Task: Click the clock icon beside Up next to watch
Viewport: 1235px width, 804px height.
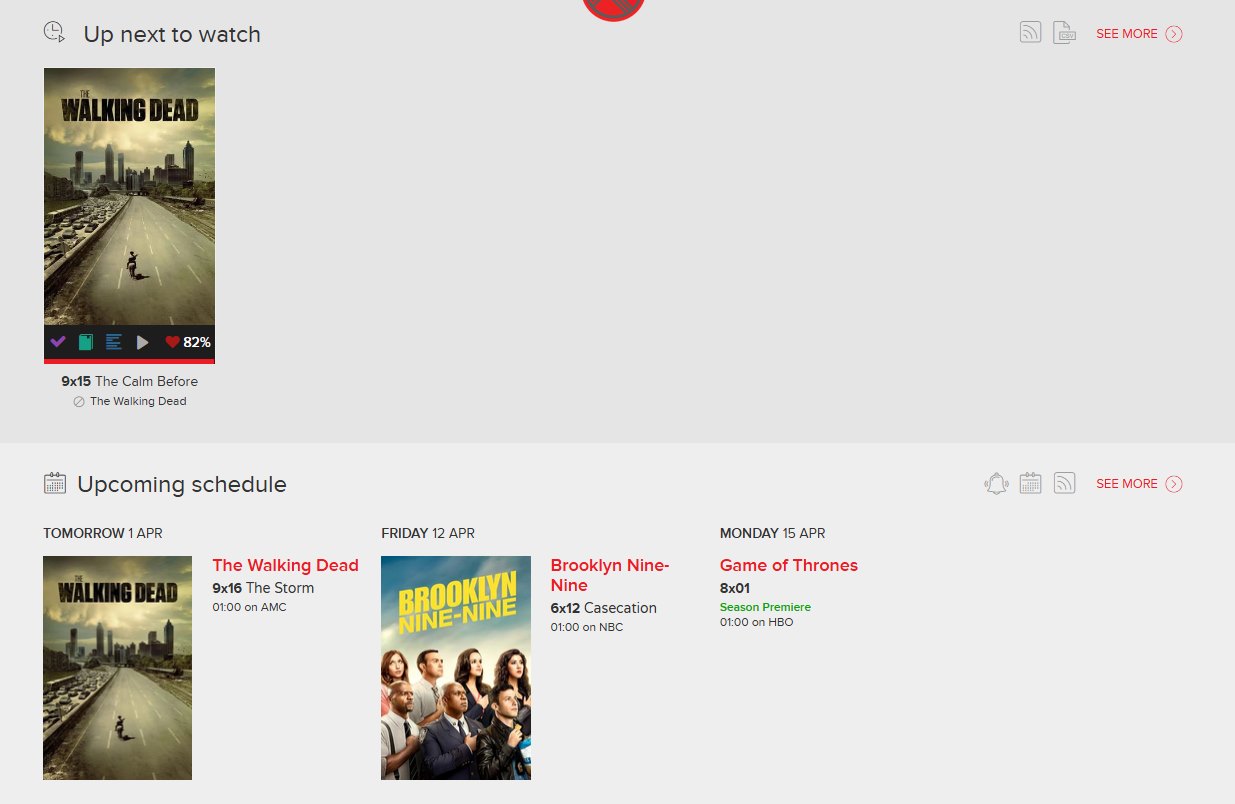Action: (x=54, y=33)
